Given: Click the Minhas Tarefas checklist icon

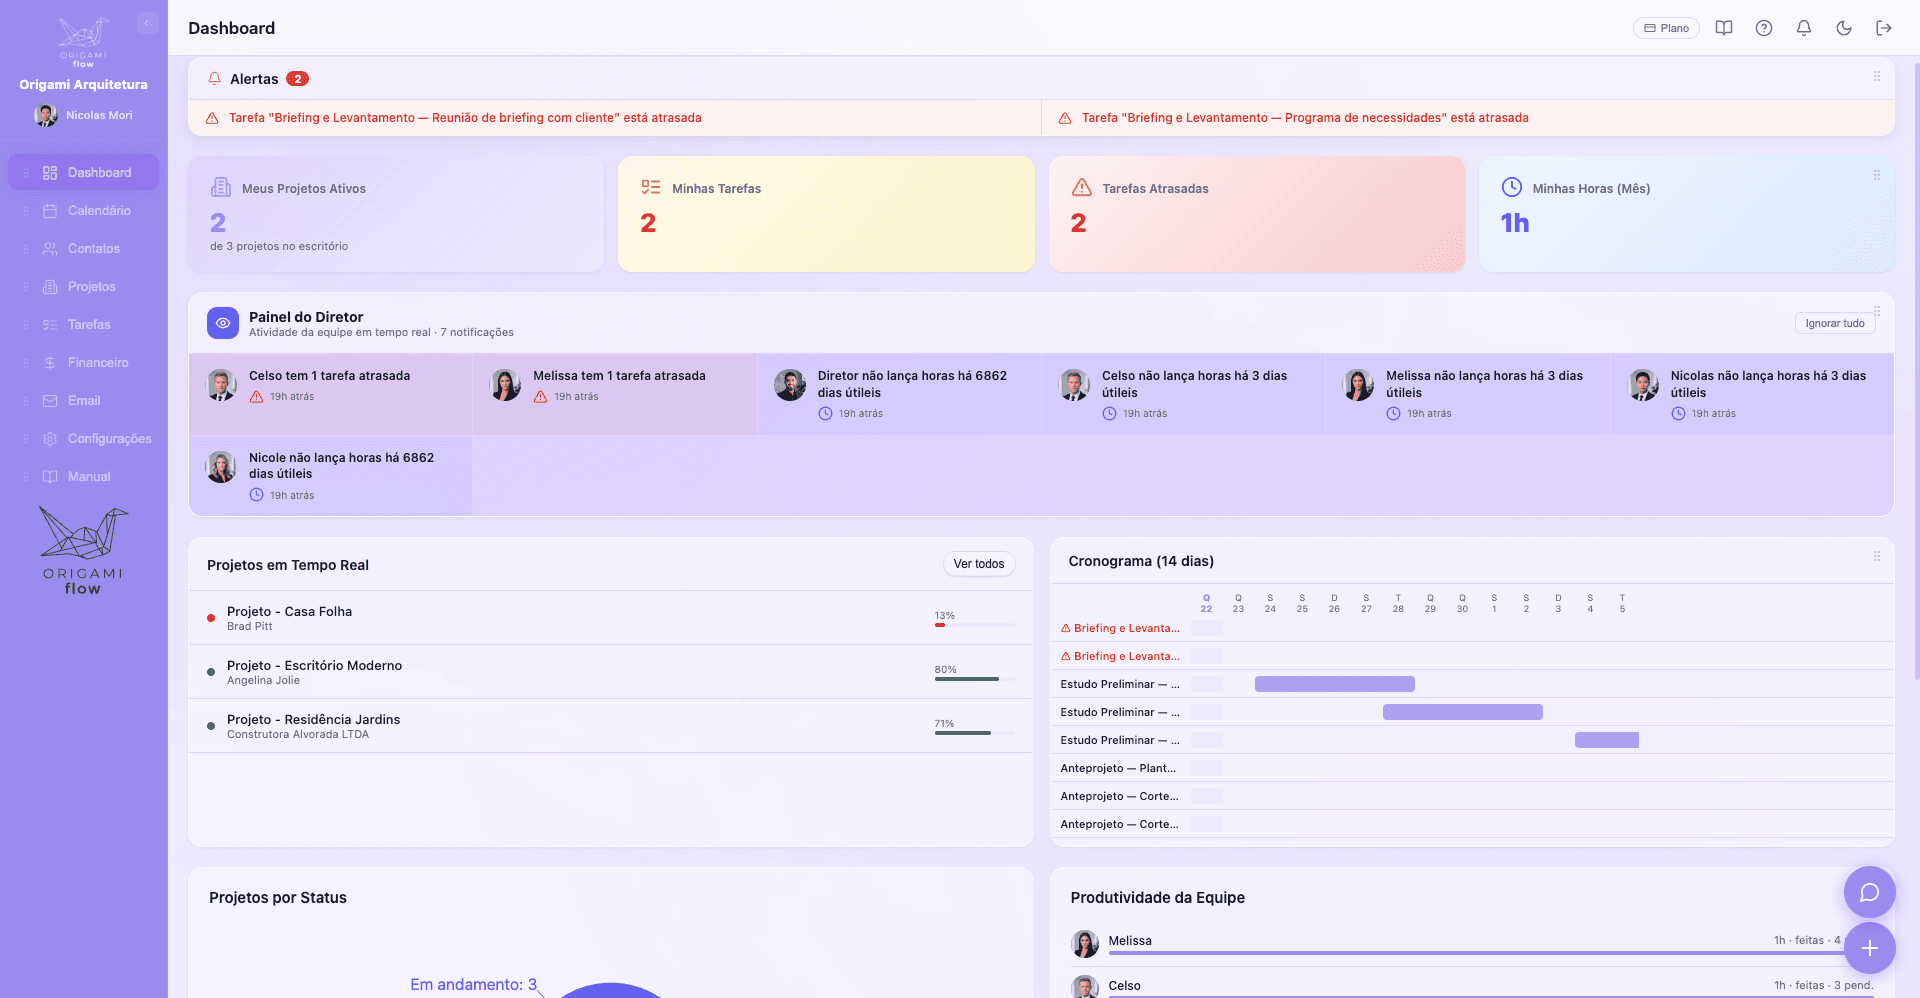Looking at the screenshot, I should pyautogui.click(x=651, y=187).
